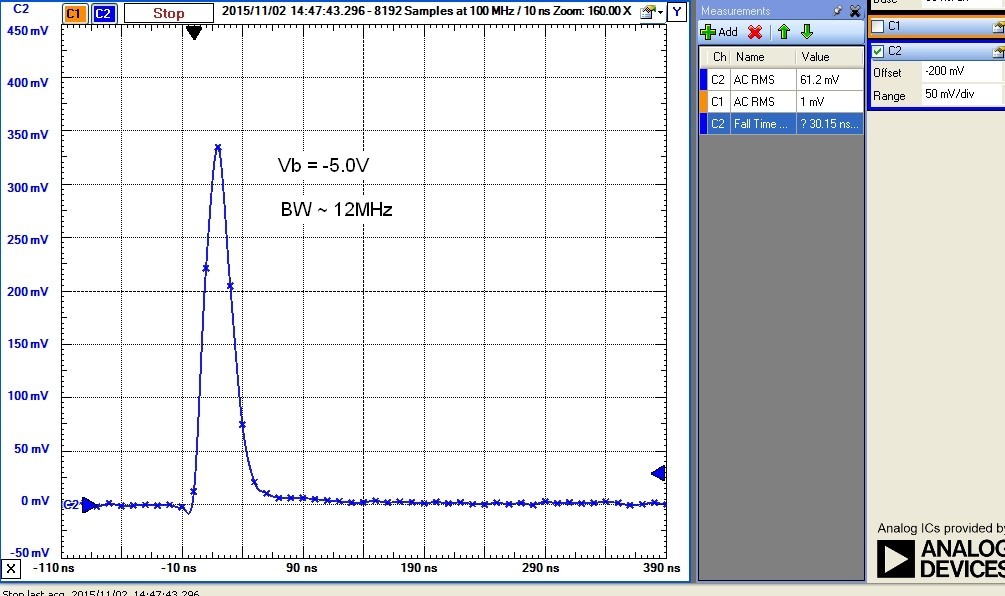Toggle the orange C1 channel button
This screenshot has width=1005, height=596.
click(74, 13)
